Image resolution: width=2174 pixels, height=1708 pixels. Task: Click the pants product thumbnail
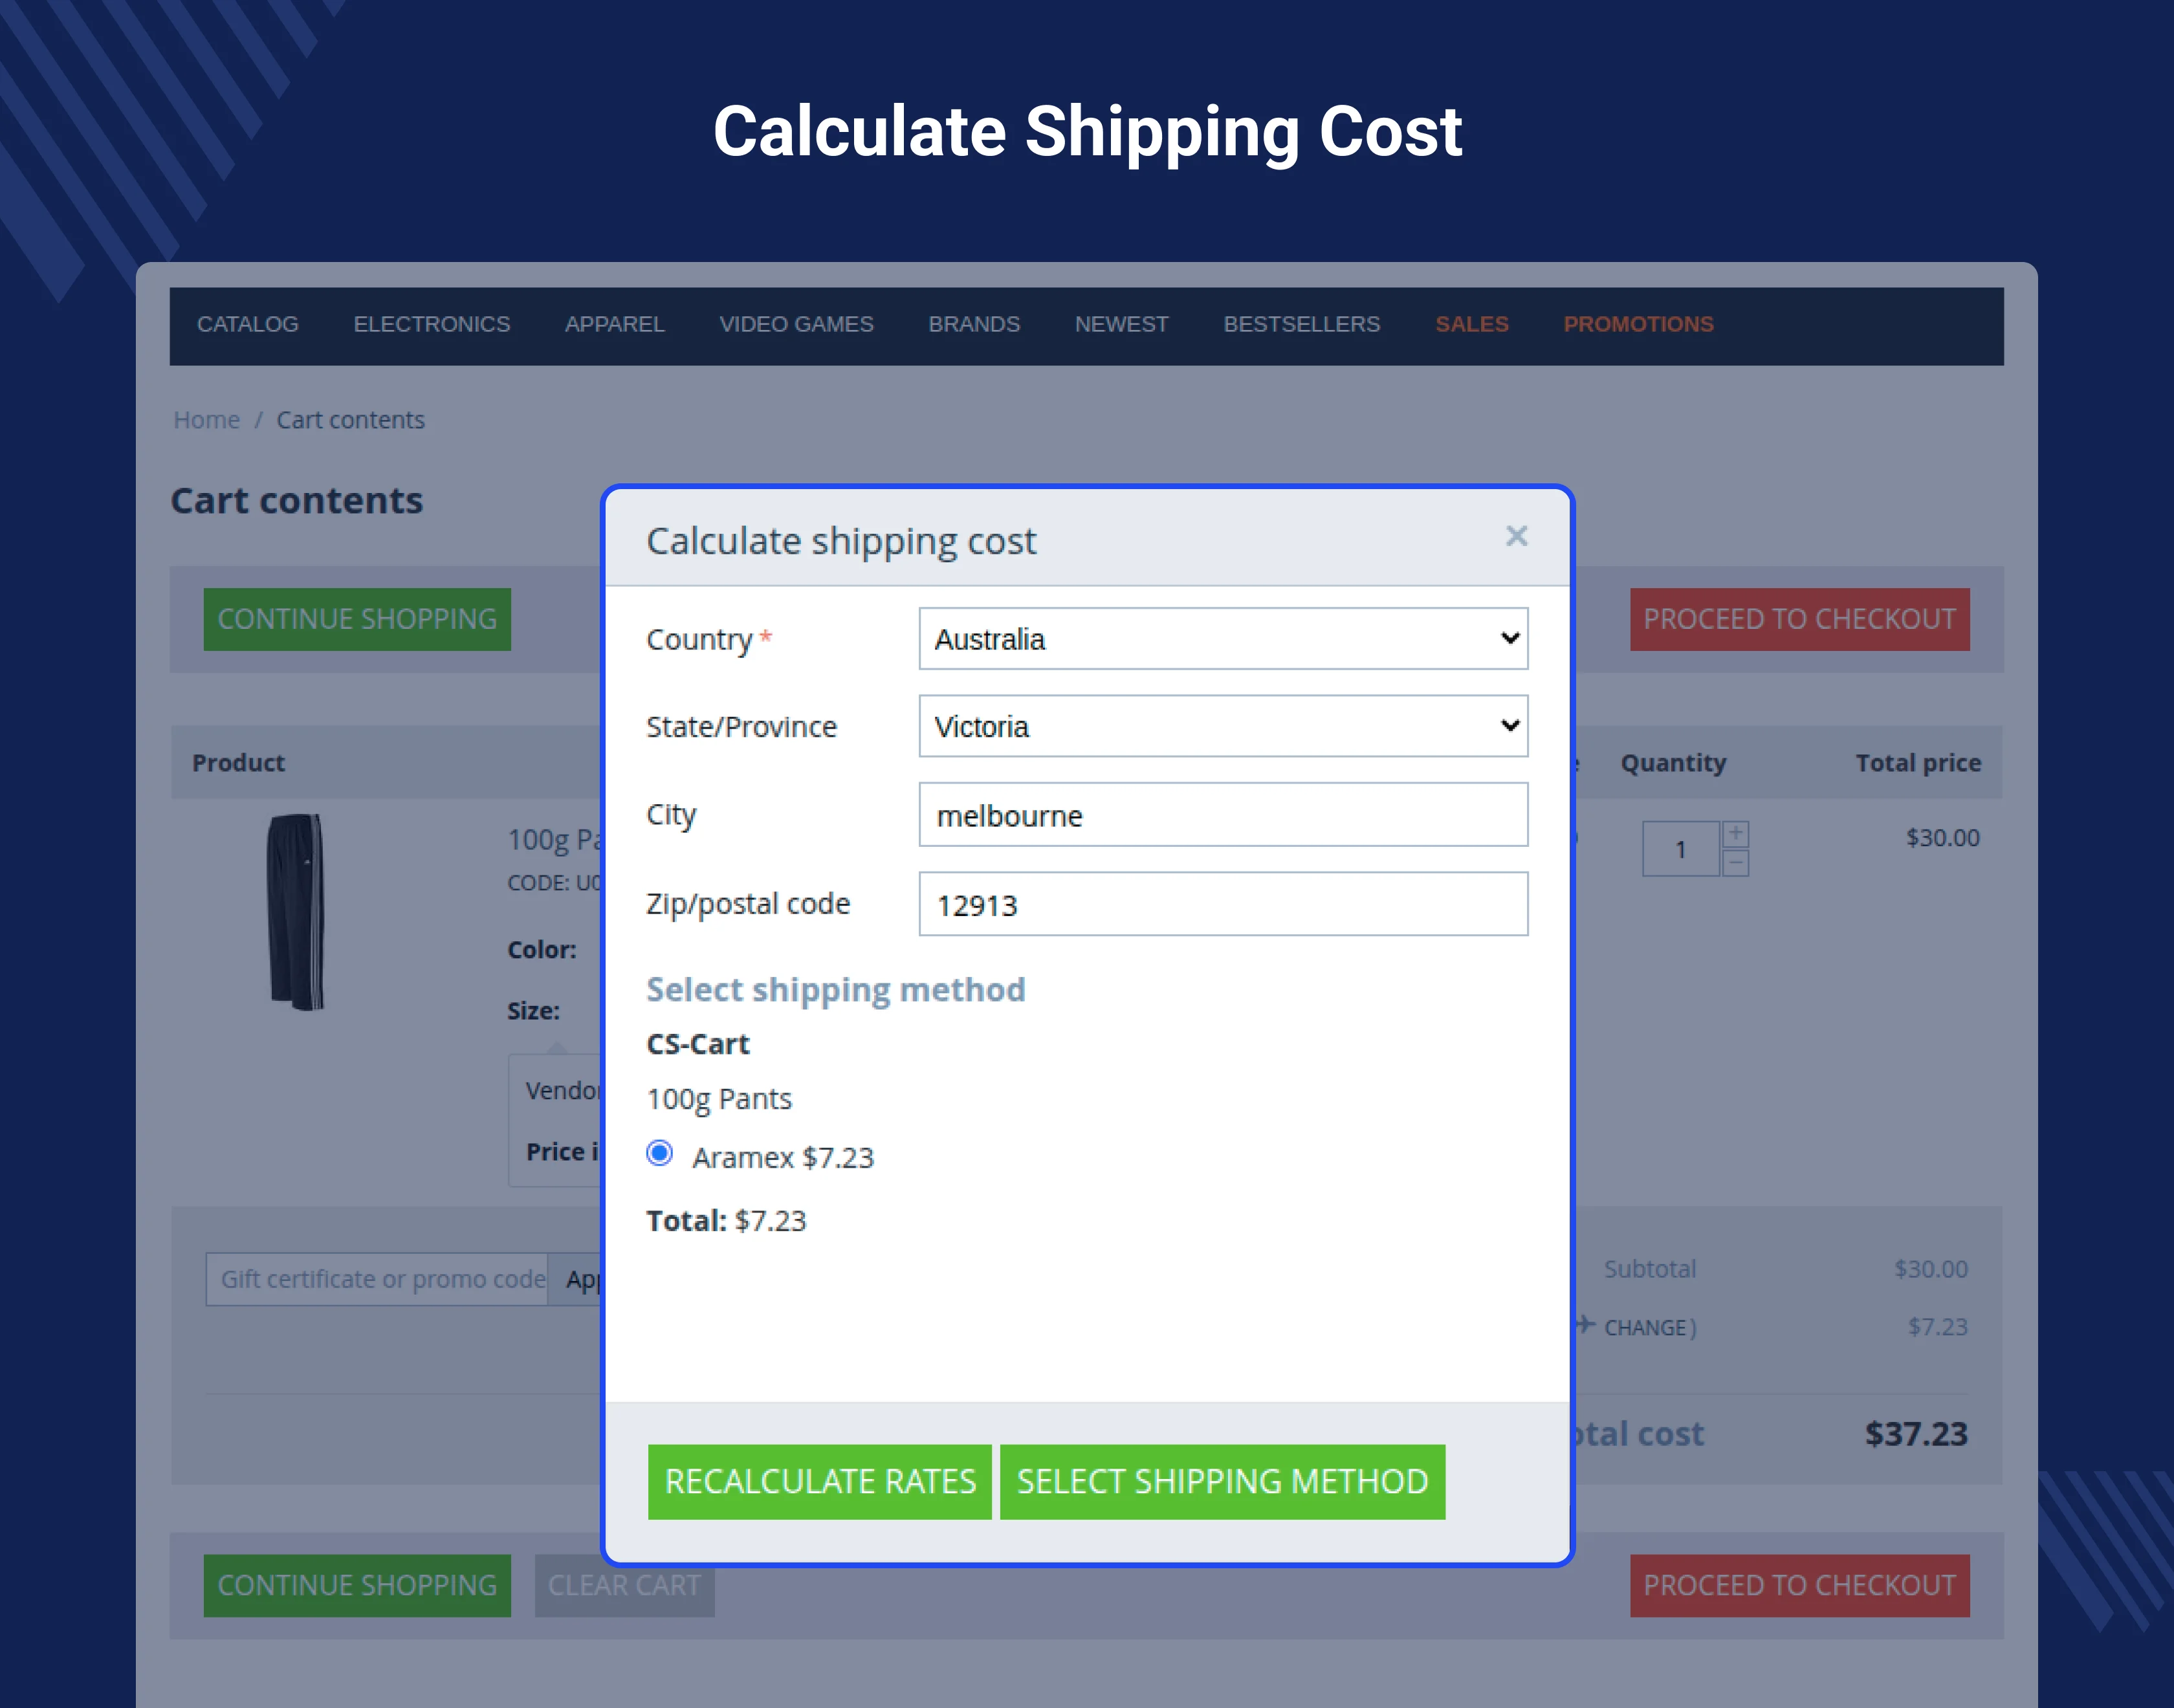296,911
